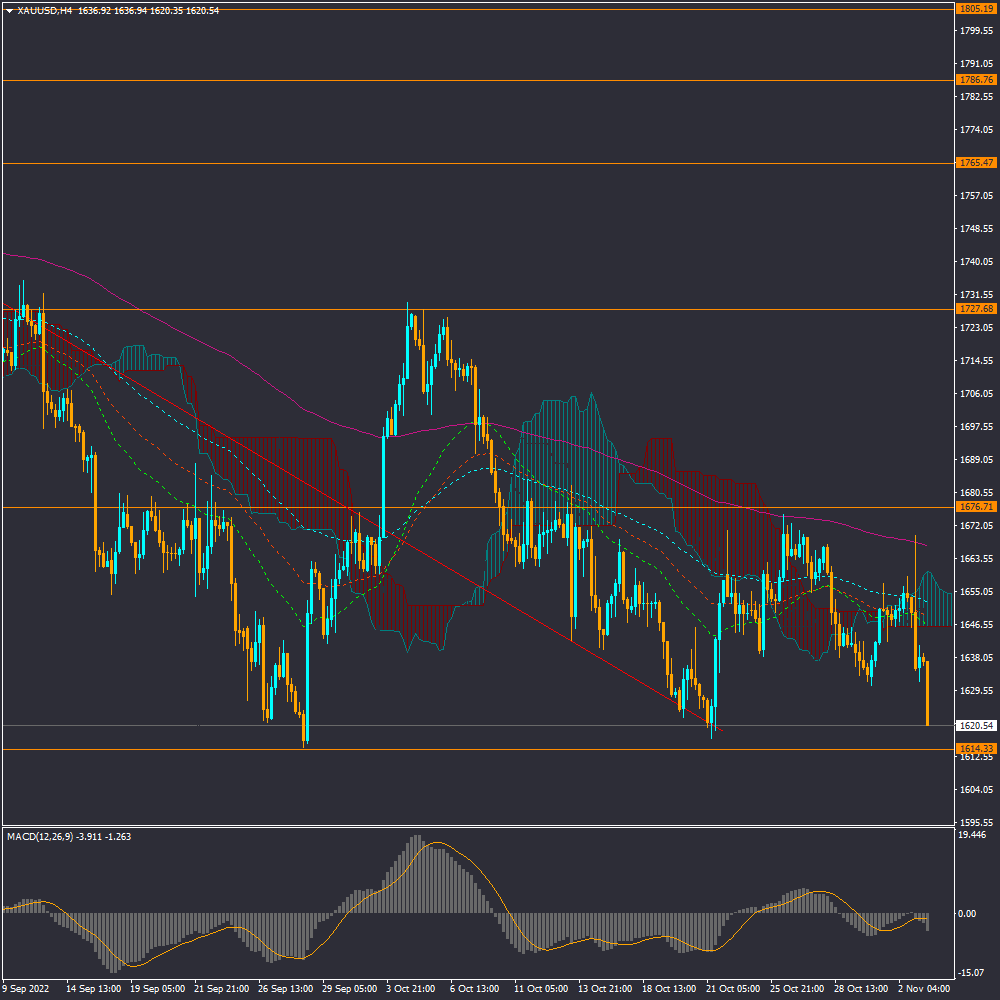Screen dimensions: 1000x1000
Task: Select the orange 1614.33 price level tag
Action: coord(975,749)
